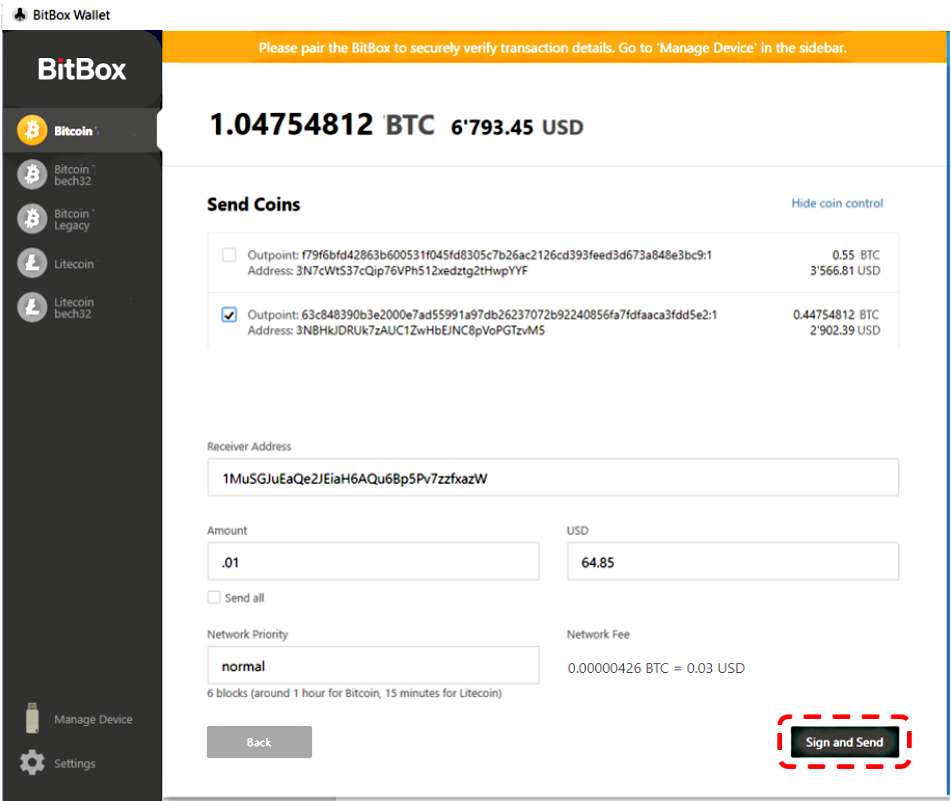Screen dimensions: 951x801
Task: Click address 3NBHkJDRUk7zAUC1ZwHbEJNC8pVoPGTzvM5
Action: [420, 330]
